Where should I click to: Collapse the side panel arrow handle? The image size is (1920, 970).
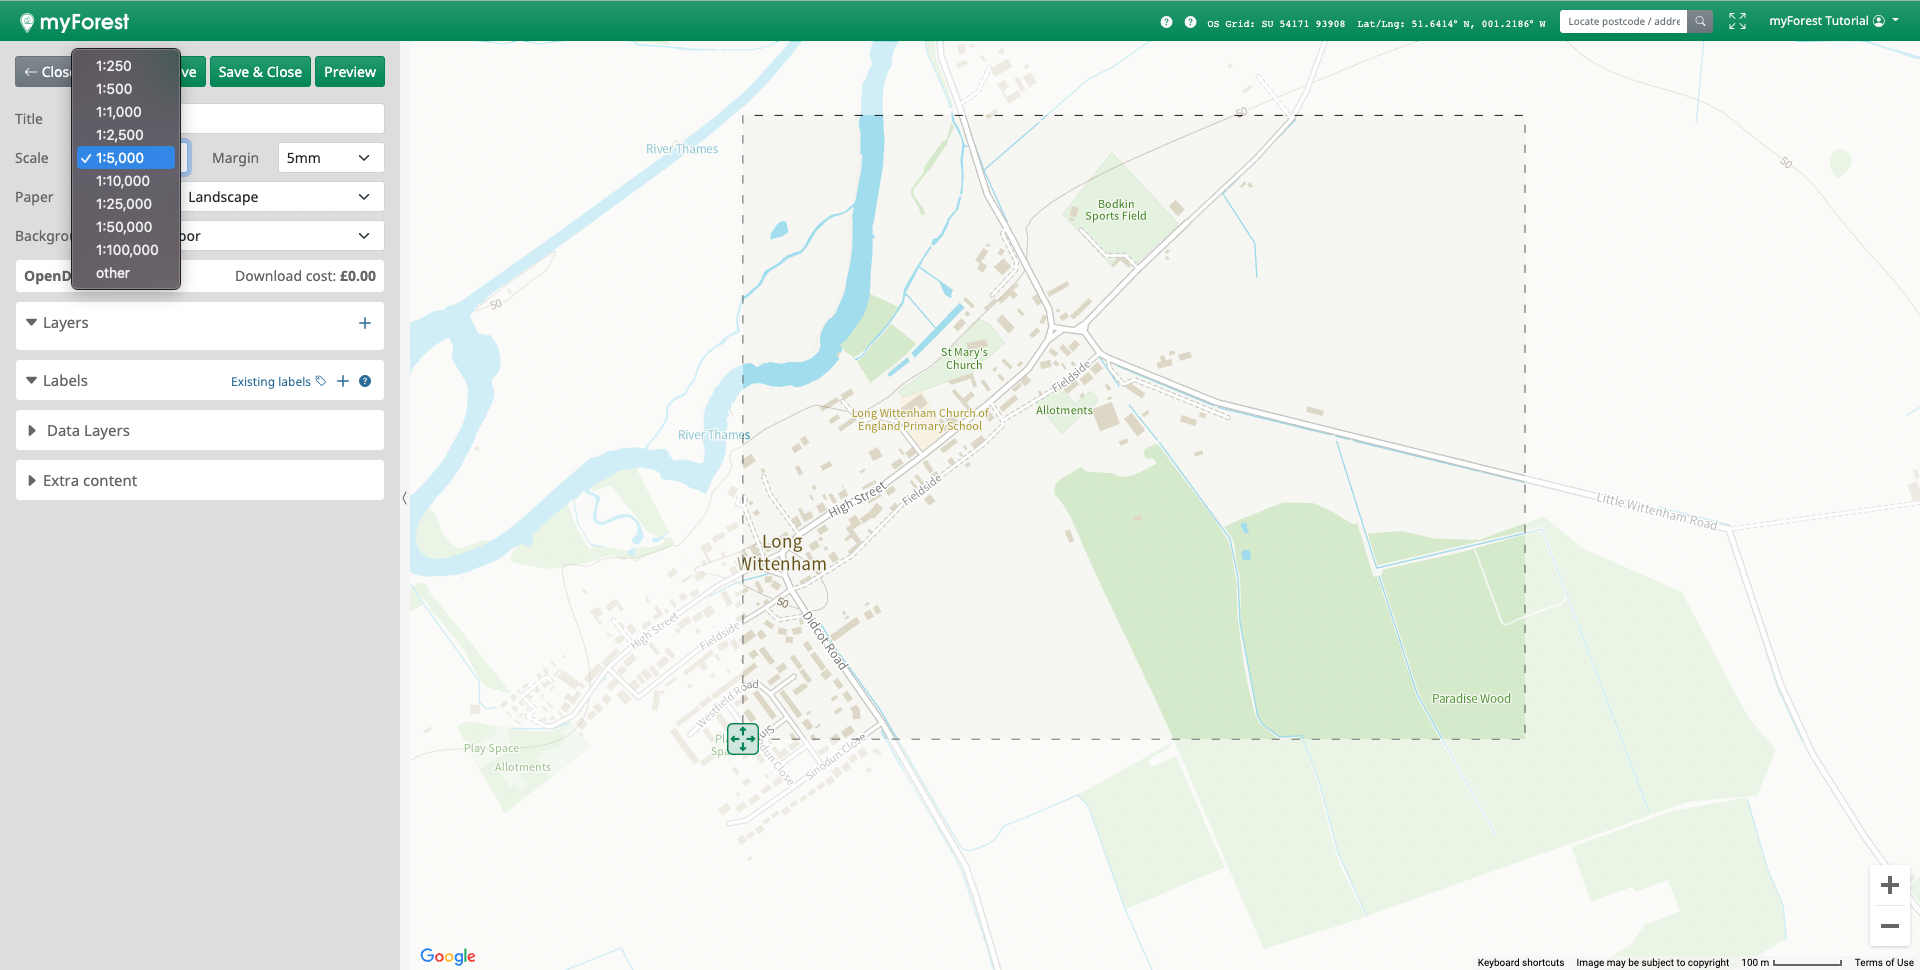coord(404,497)
